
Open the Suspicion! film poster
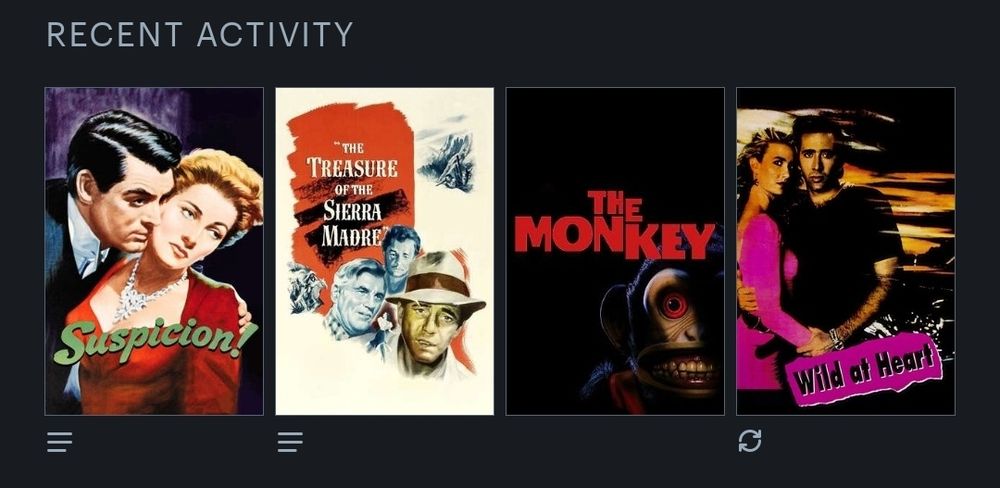[x=154, y=251]
